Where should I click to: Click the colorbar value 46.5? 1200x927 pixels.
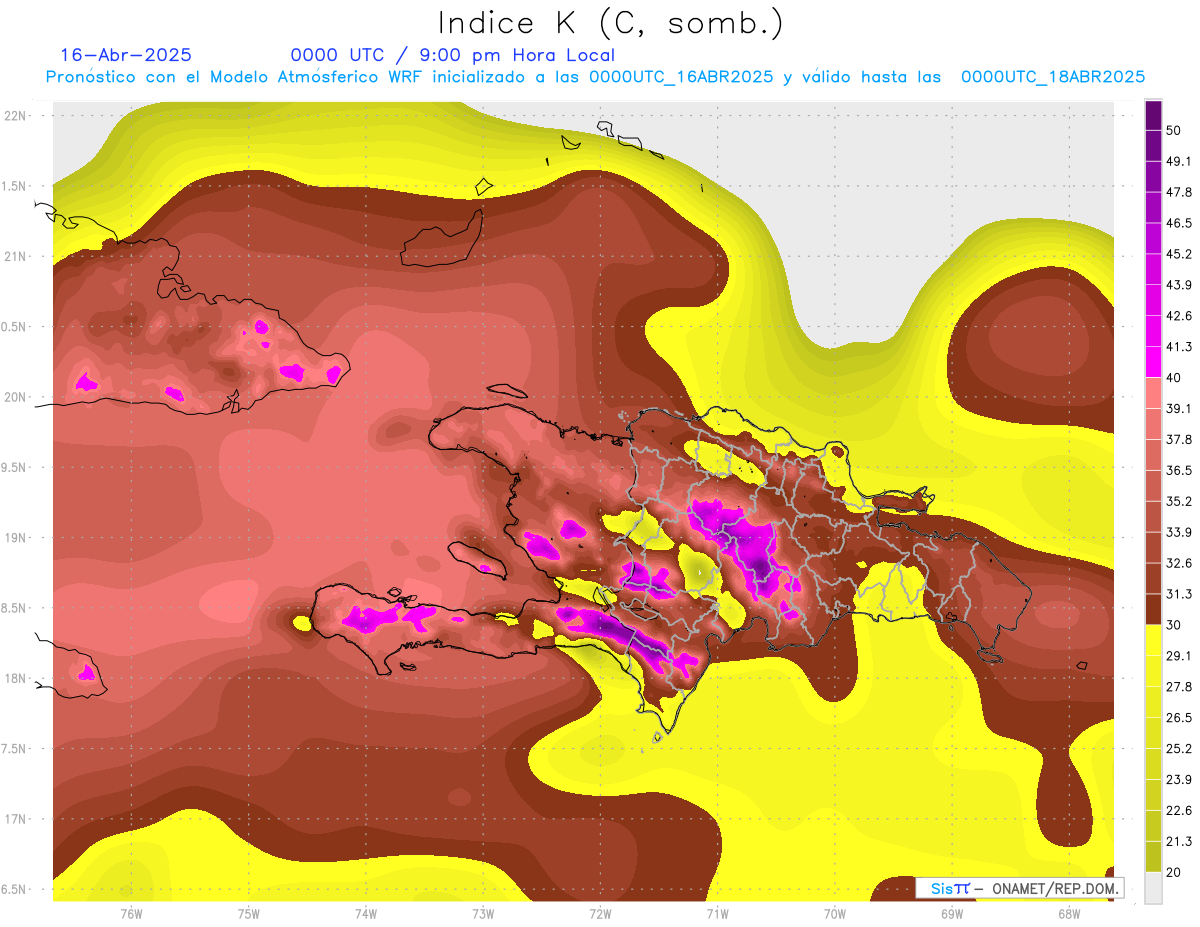1178,223
